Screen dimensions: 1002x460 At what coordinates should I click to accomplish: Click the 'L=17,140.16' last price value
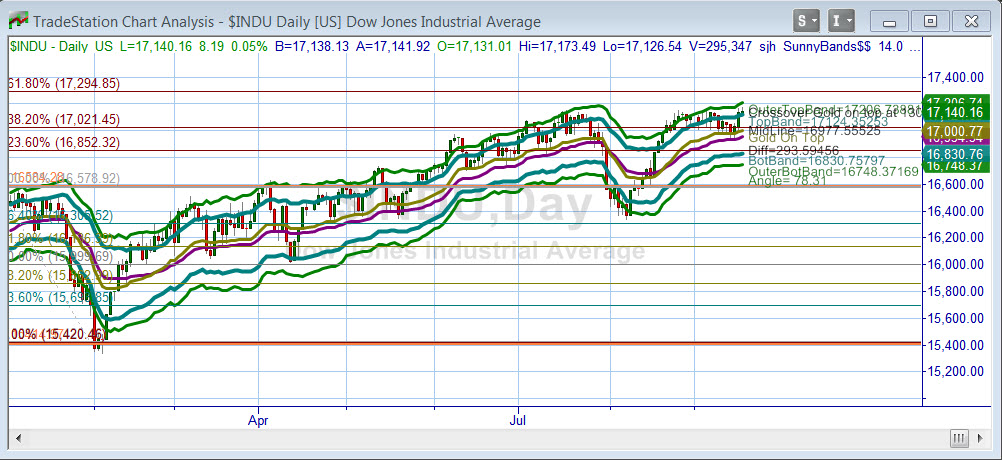click(158, 47)
